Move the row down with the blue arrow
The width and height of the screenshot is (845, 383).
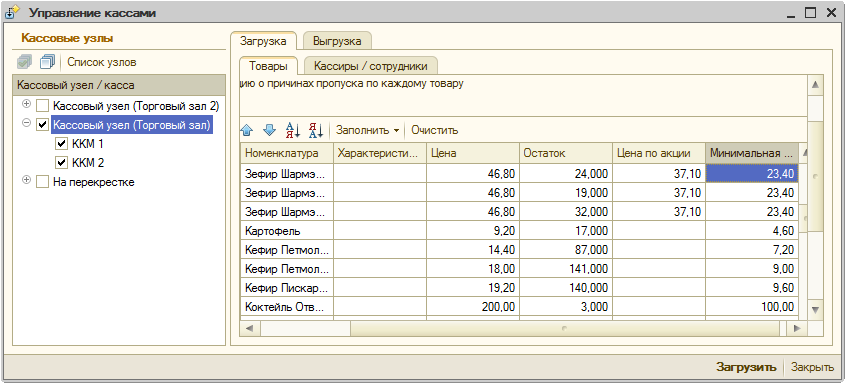269,130
